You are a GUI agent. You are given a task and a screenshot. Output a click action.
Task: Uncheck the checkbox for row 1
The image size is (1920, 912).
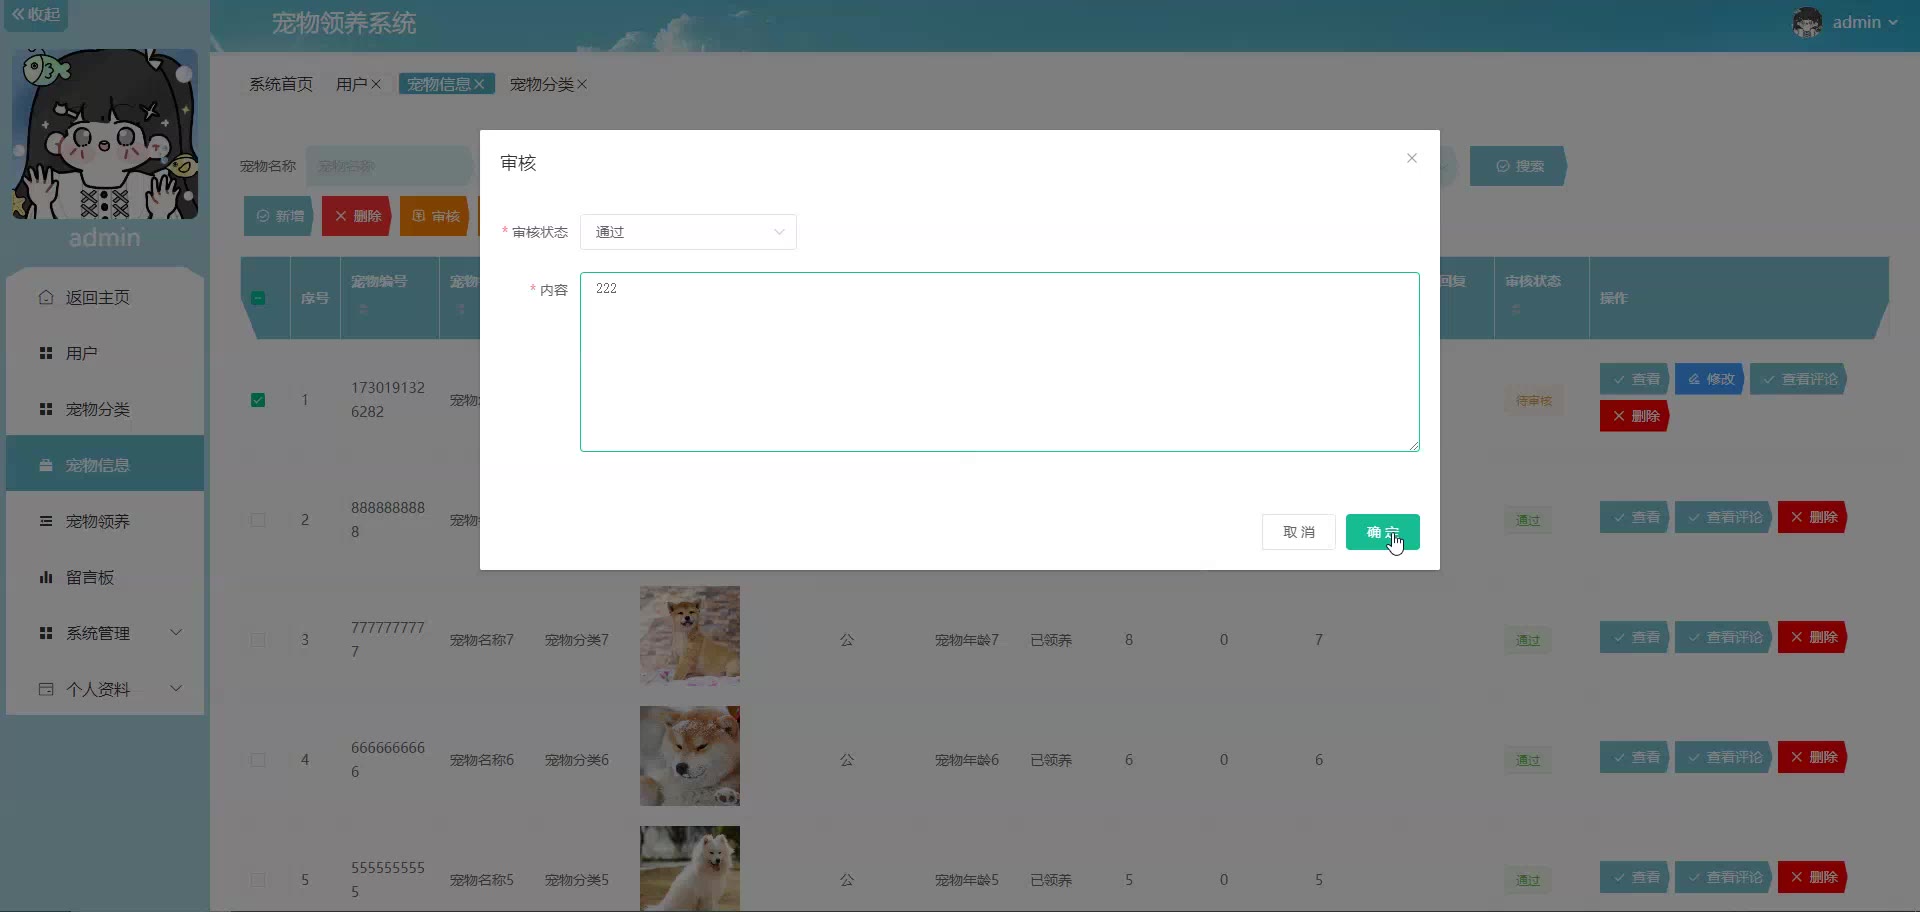click(258, 400)
